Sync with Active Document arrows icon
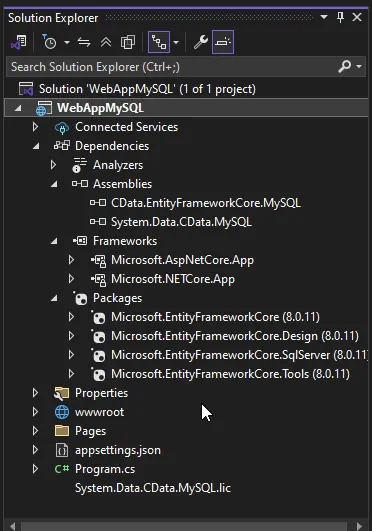Image resolution: width=372 pixels, height=531 pixels. [x=84, y=42]
